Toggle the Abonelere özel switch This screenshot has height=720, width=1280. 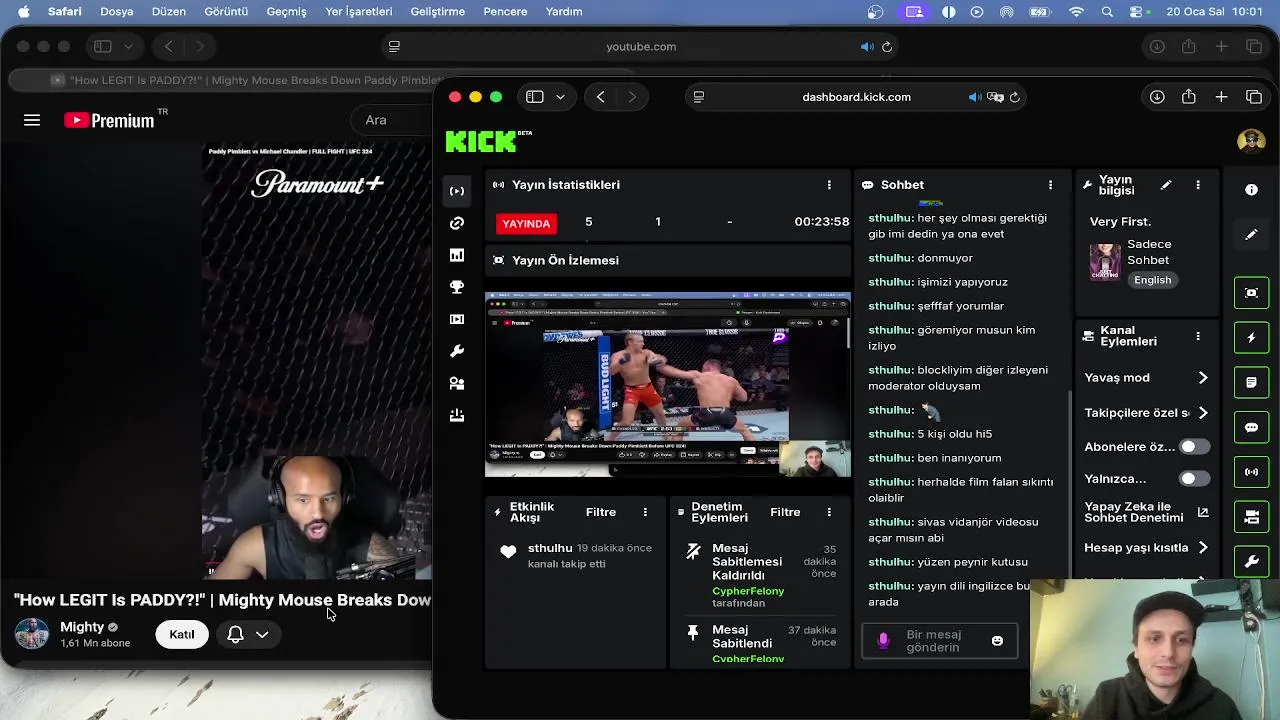pos(1194,447)
